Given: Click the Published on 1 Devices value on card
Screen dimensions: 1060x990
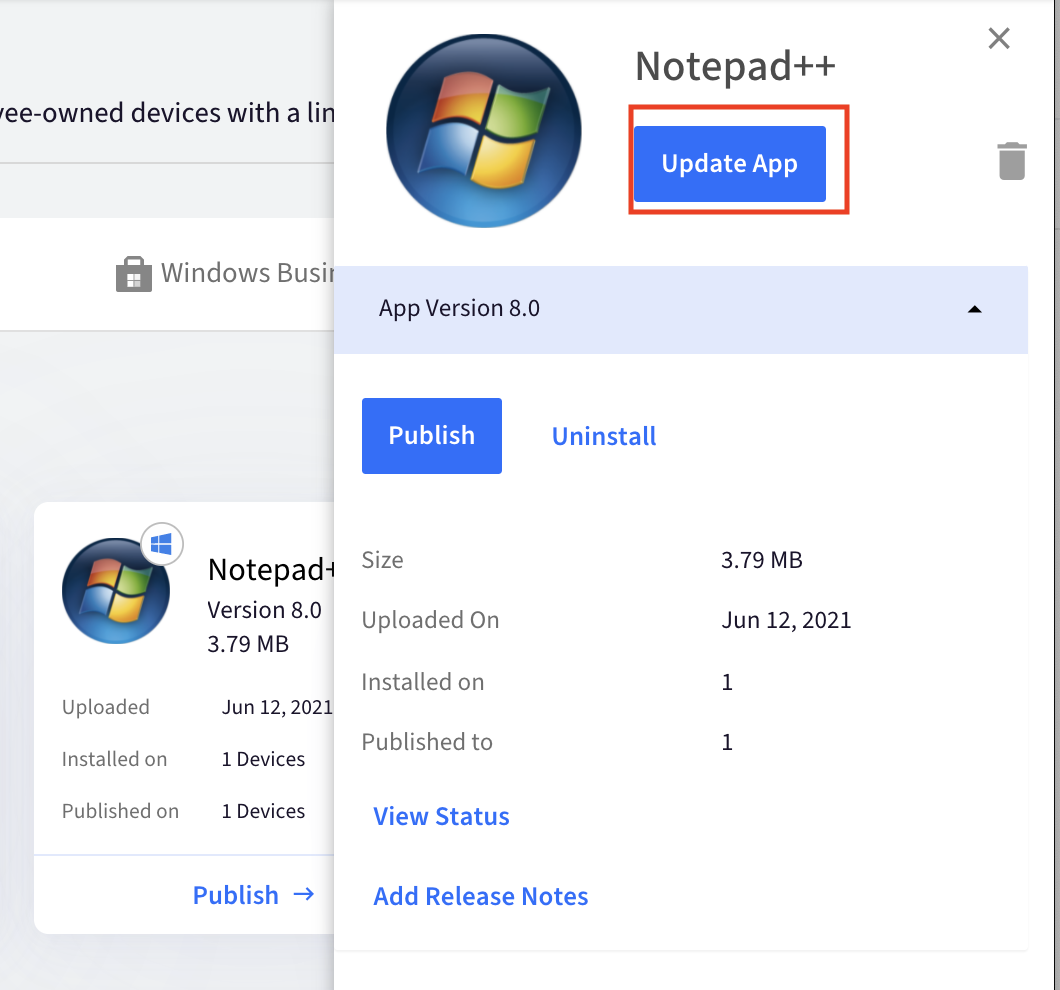Looking at the screenshot, I should (263, 811).
